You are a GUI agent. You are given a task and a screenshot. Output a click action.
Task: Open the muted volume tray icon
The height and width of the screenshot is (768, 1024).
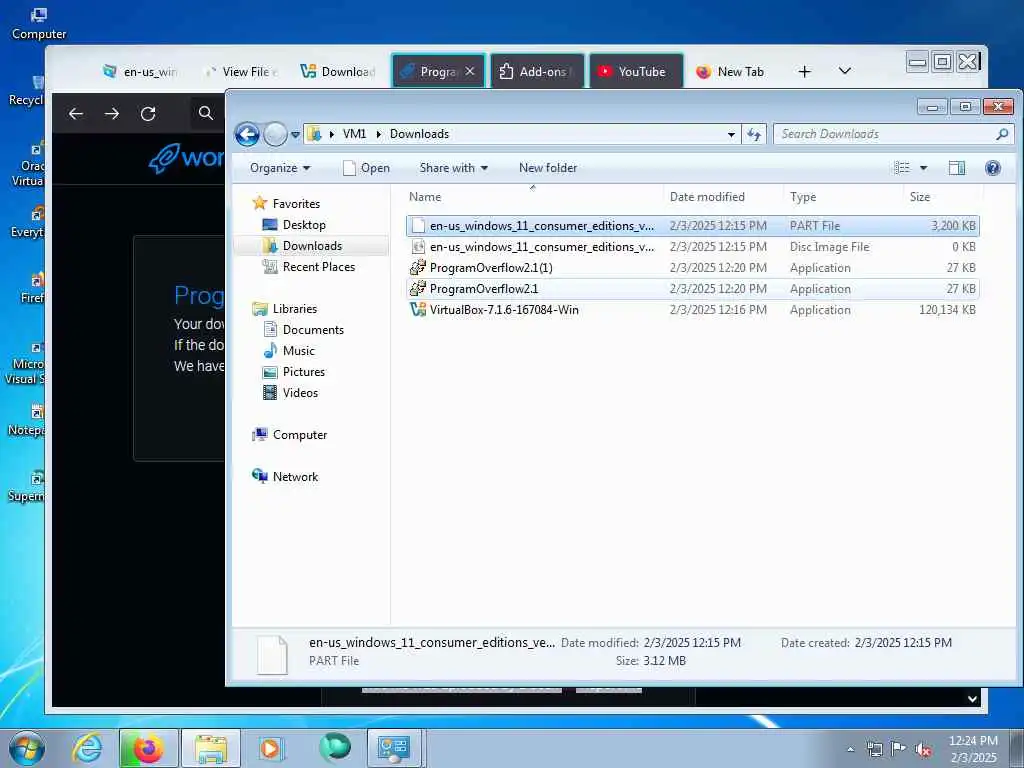[x=923, y=749]
